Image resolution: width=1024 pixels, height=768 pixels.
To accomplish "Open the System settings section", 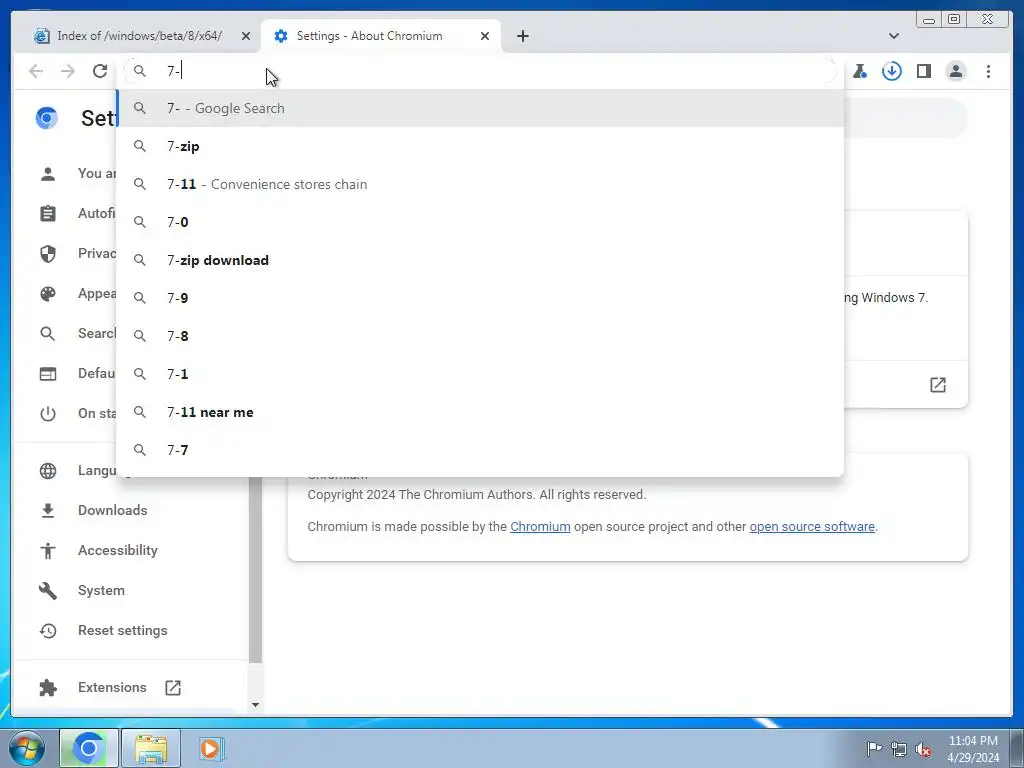I will [x=101, y=590].
